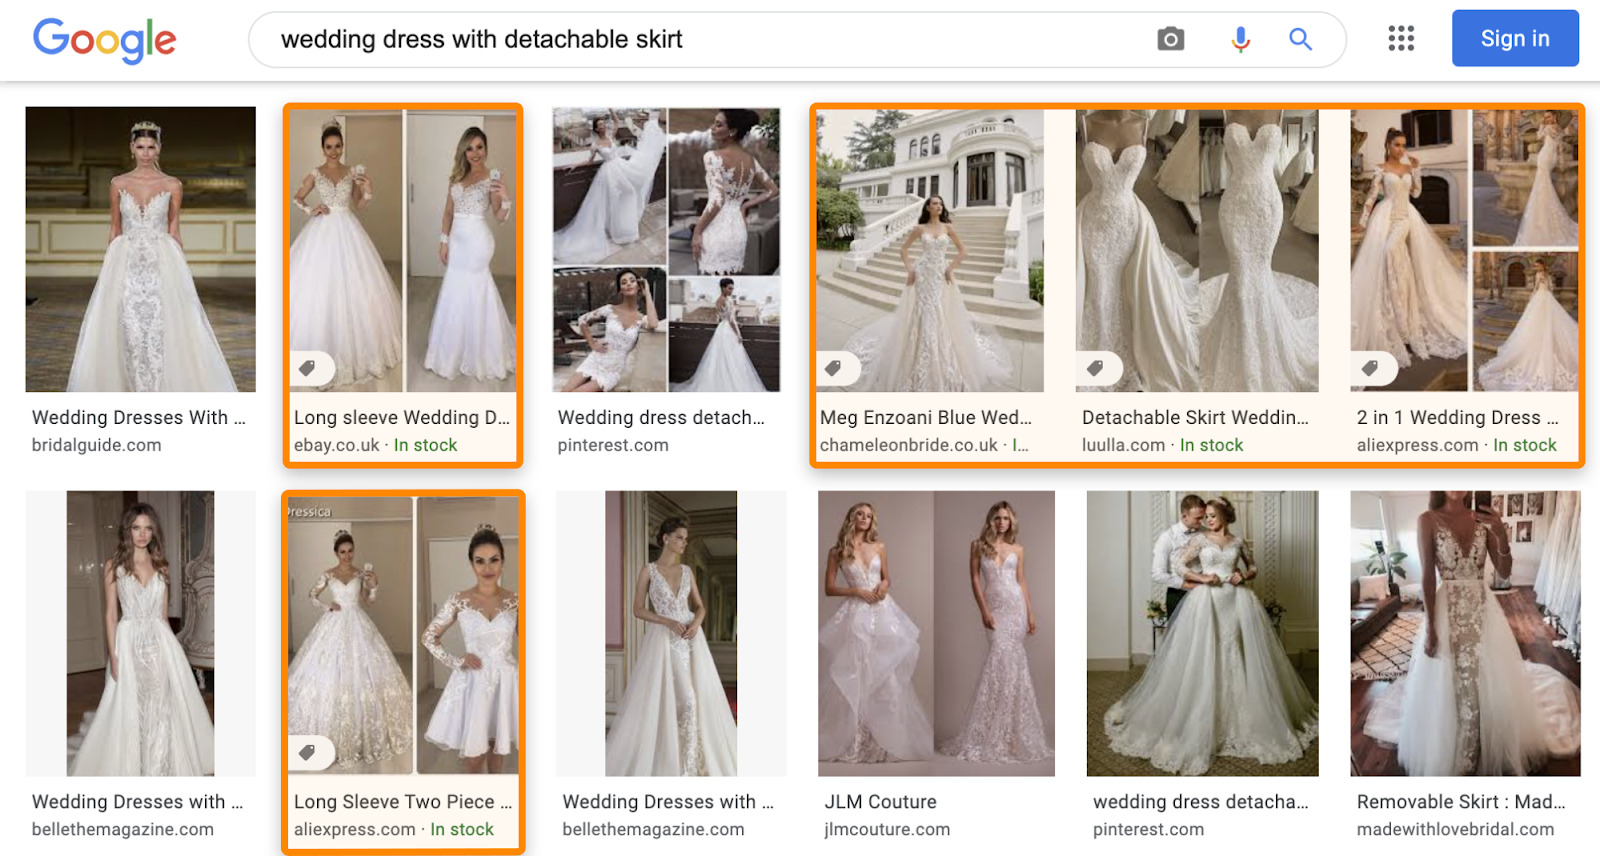Search by image using camera icon

pyautogui.click(x=1170, y=39)
